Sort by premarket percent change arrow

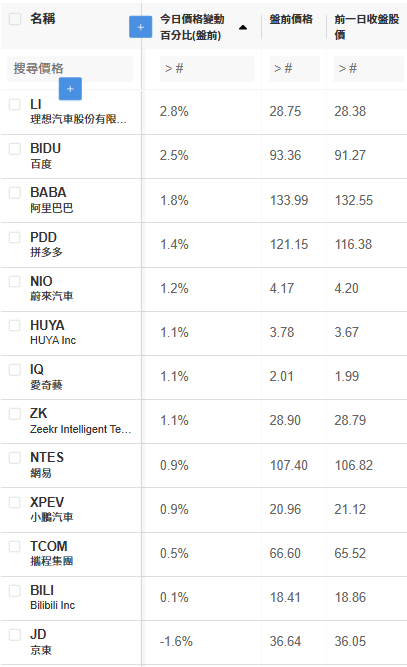click(243, 28)
